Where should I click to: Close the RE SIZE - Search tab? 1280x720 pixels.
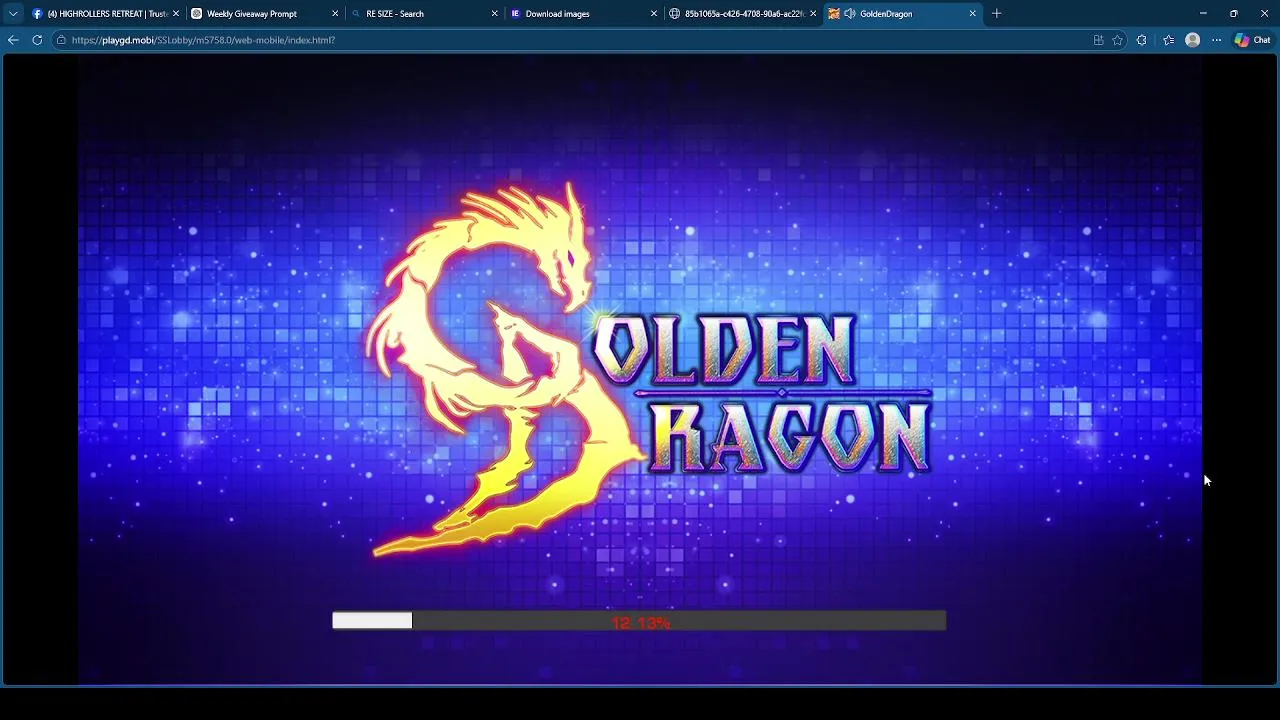(x=494, y=14)
